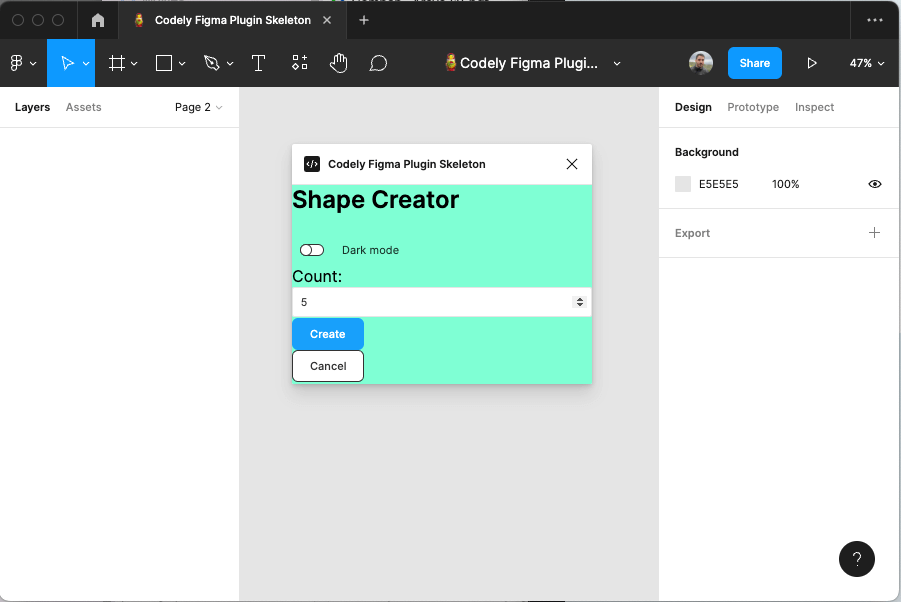
Task: Click the Count number stepper arrows
Action: point(579,302)
